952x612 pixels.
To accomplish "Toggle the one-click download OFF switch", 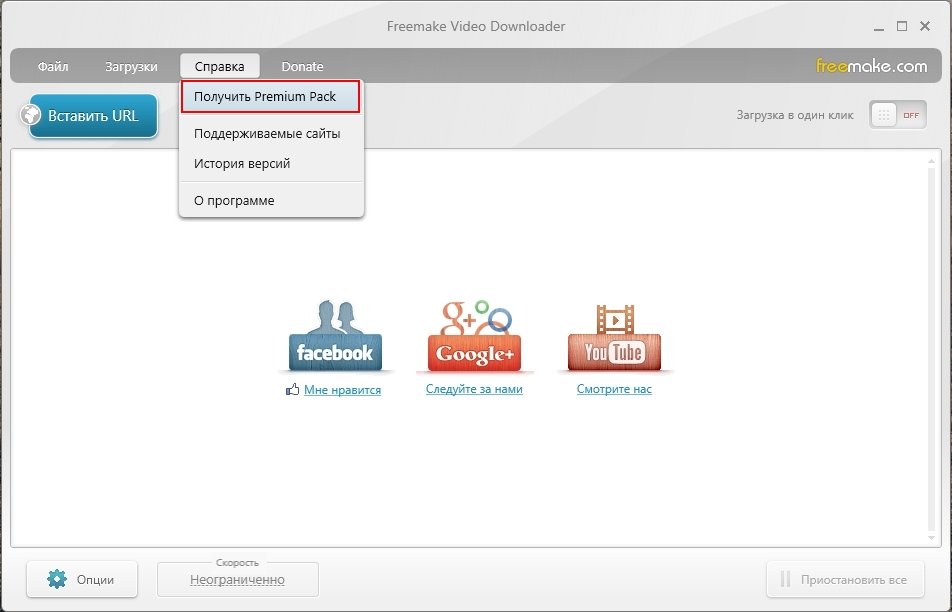I will [898, 115].
